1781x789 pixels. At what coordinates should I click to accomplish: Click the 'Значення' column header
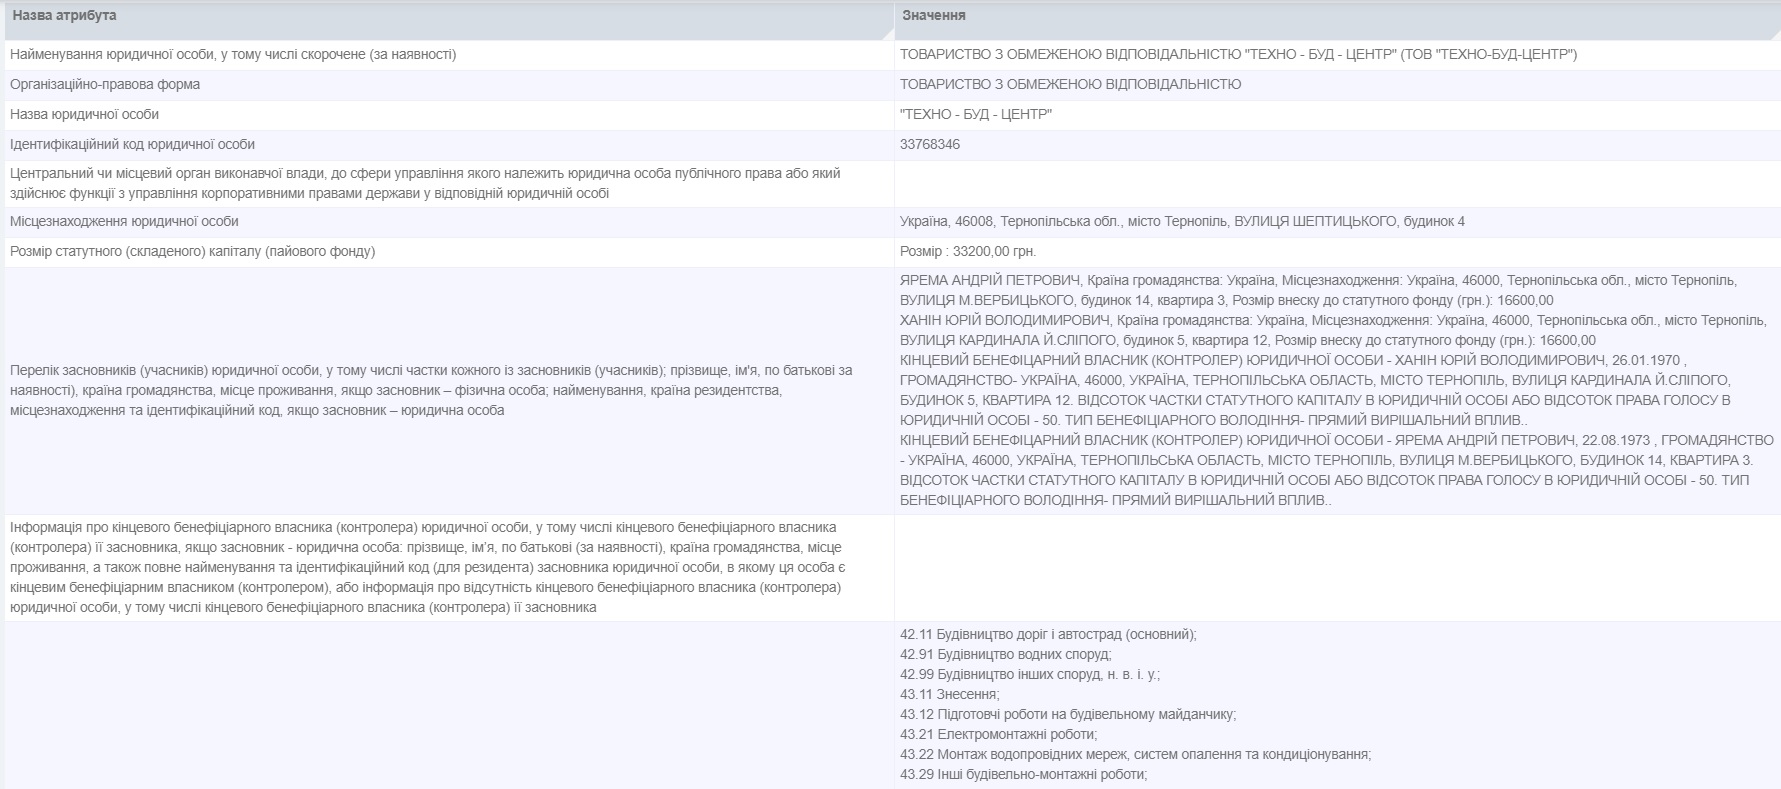pos(933,16)
